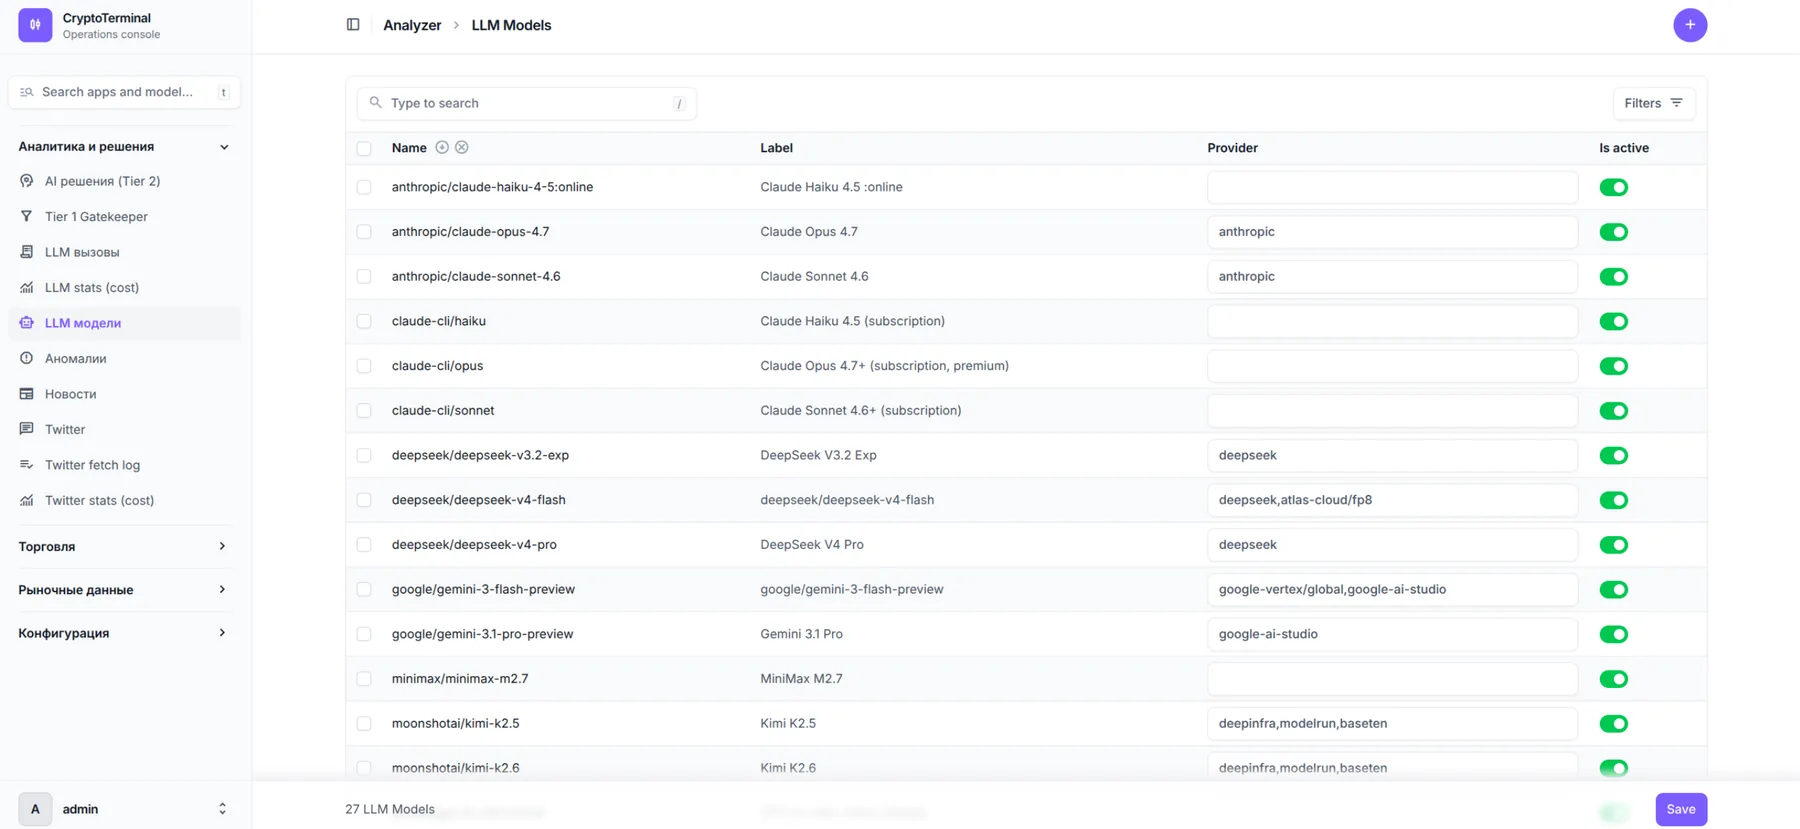Click the sidebar search apps icon

click(27, 92)
